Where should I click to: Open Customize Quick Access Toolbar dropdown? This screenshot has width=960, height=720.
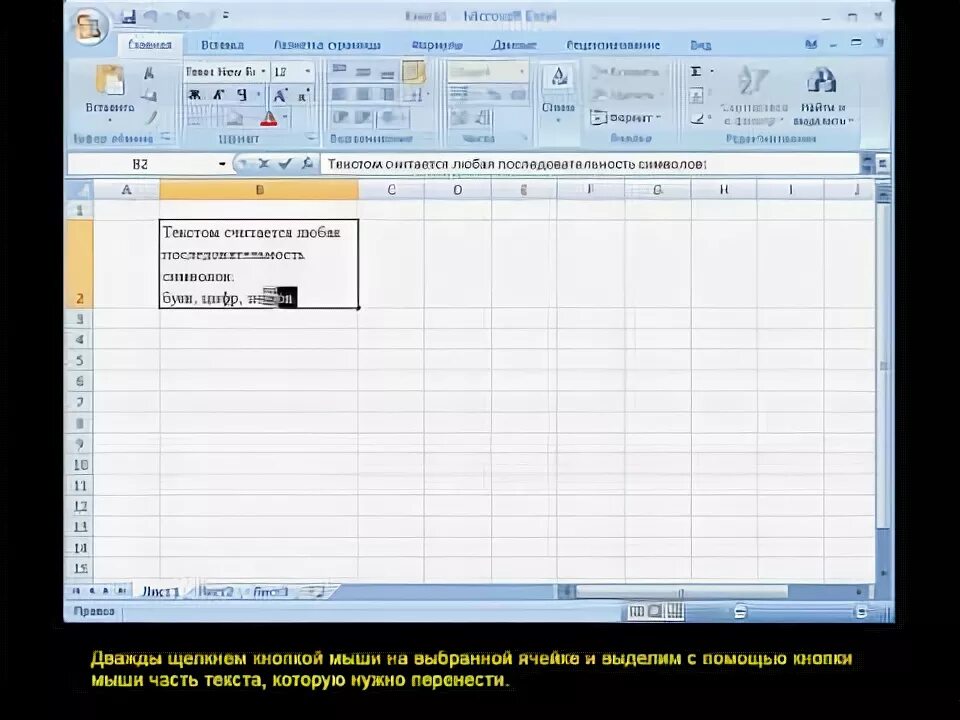pos(225,17)
